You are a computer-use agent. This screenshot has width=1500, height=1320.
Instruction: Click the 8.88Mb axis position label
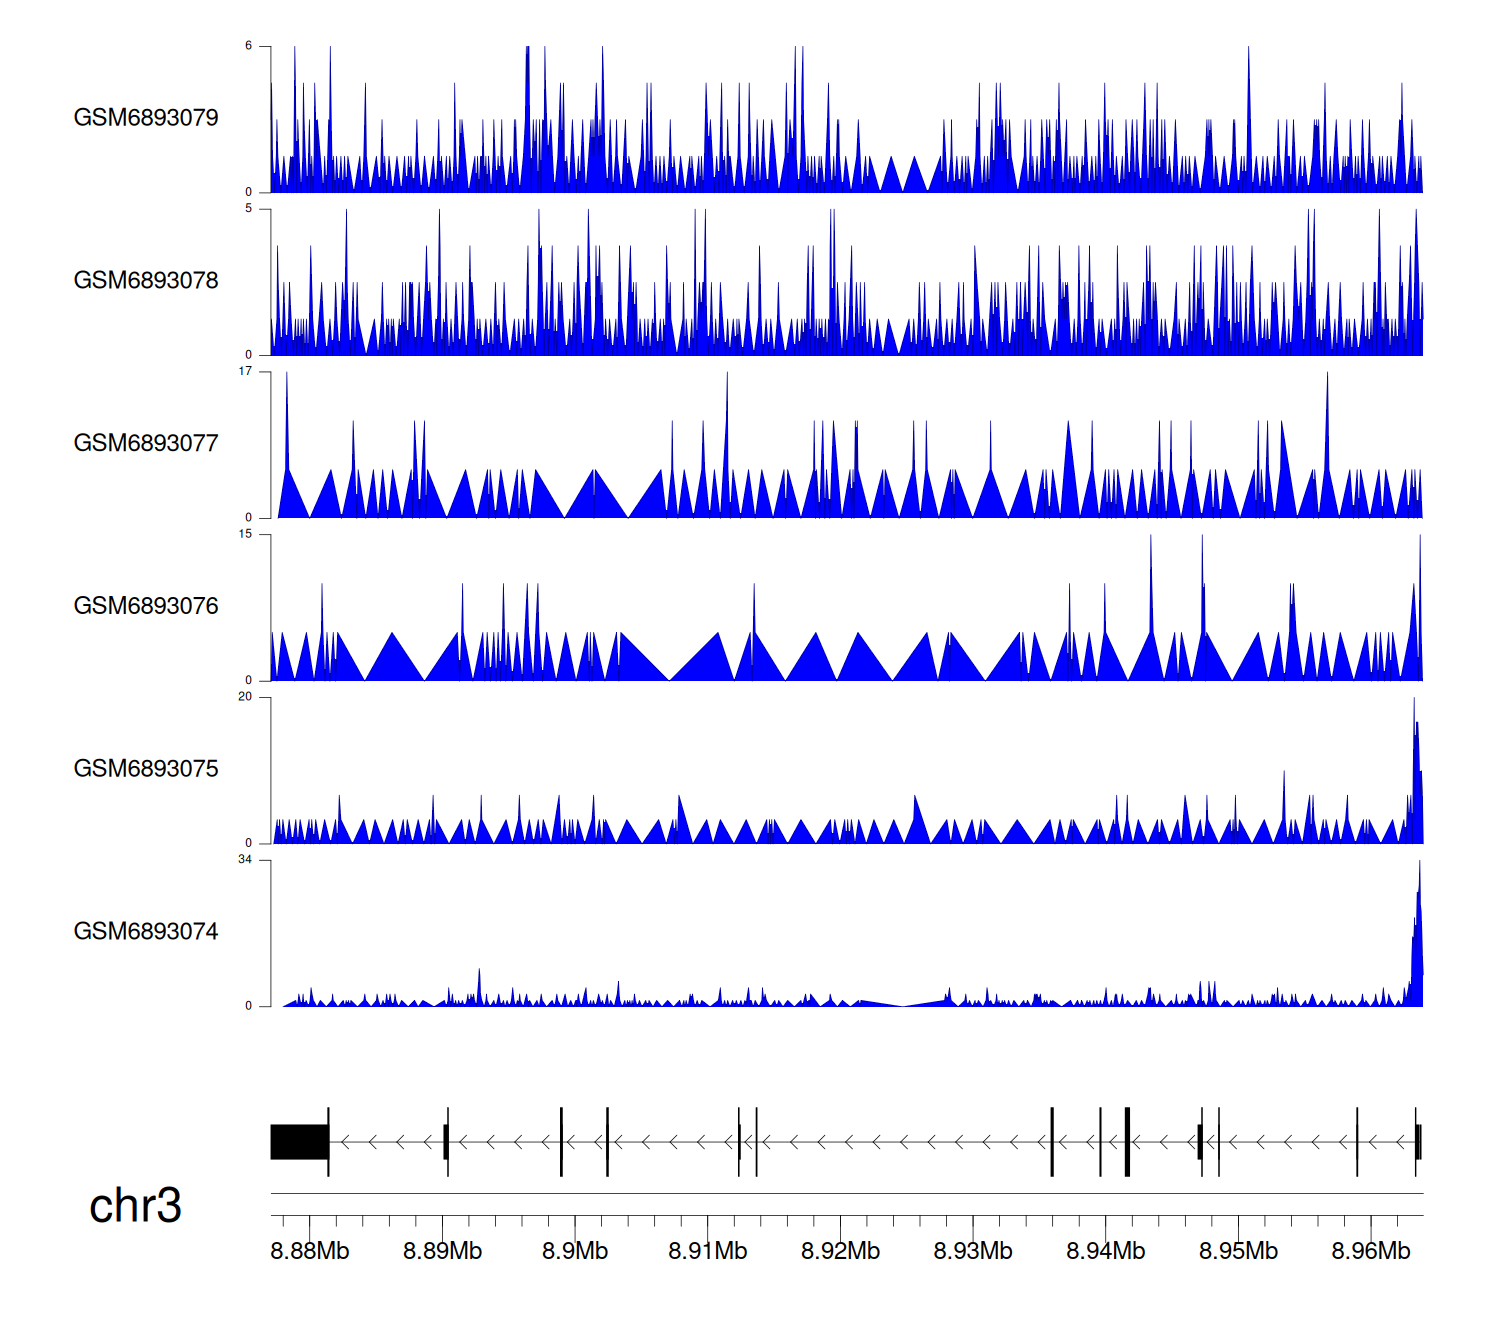click(x=310, y=1252)
